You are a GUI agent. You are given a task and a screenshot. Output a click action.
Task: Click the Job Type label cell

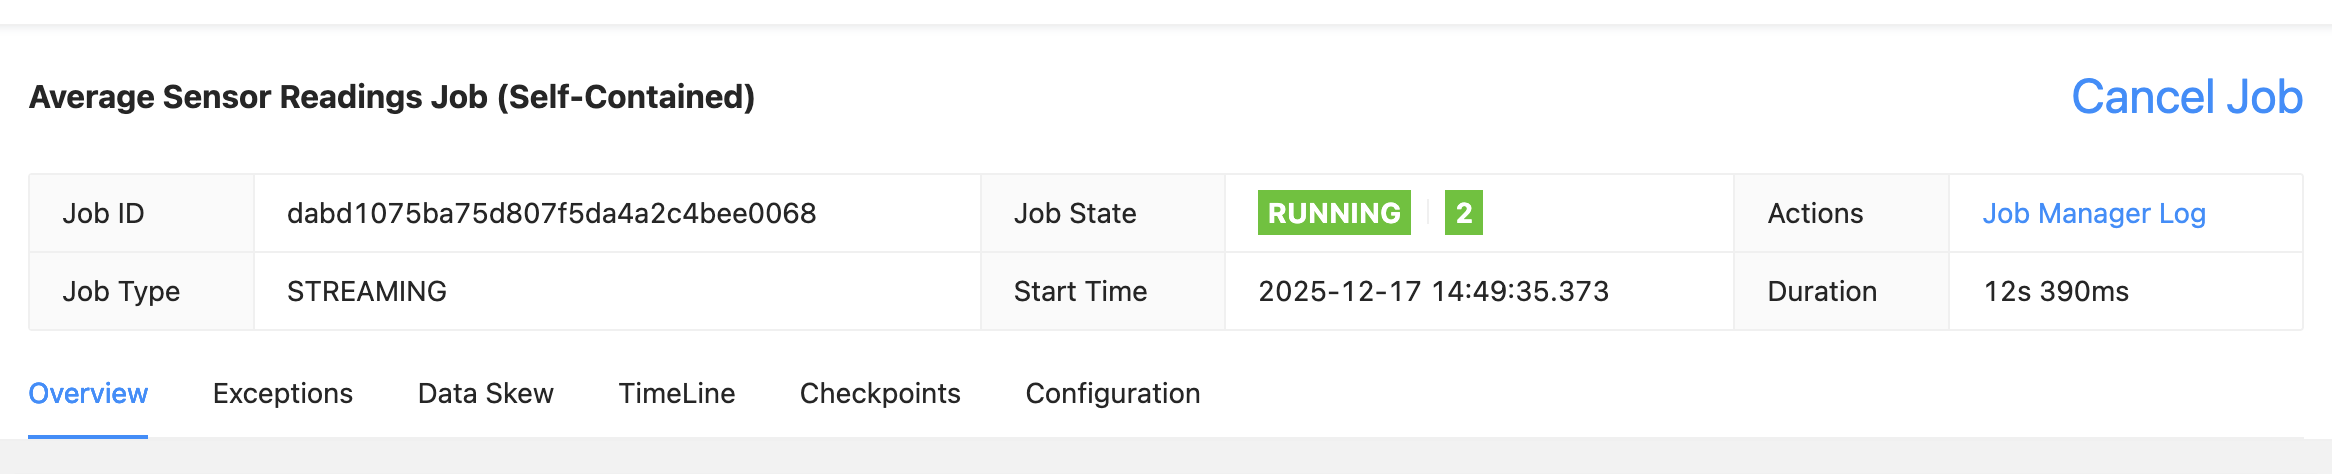(121, 291)
